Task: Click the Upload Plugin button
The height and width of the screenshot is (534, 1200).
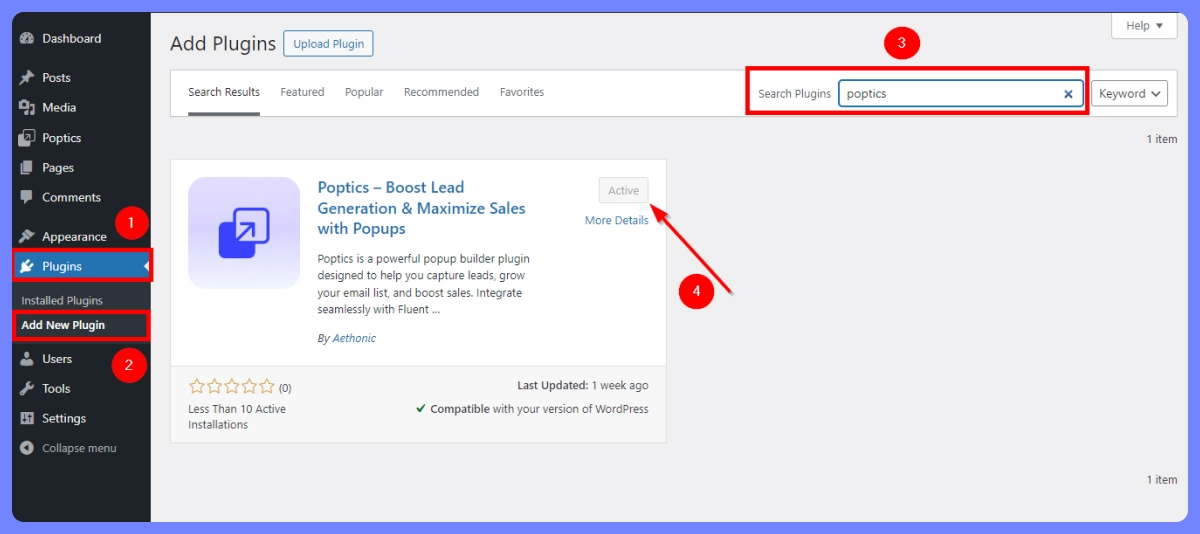Action: (328, 44)
